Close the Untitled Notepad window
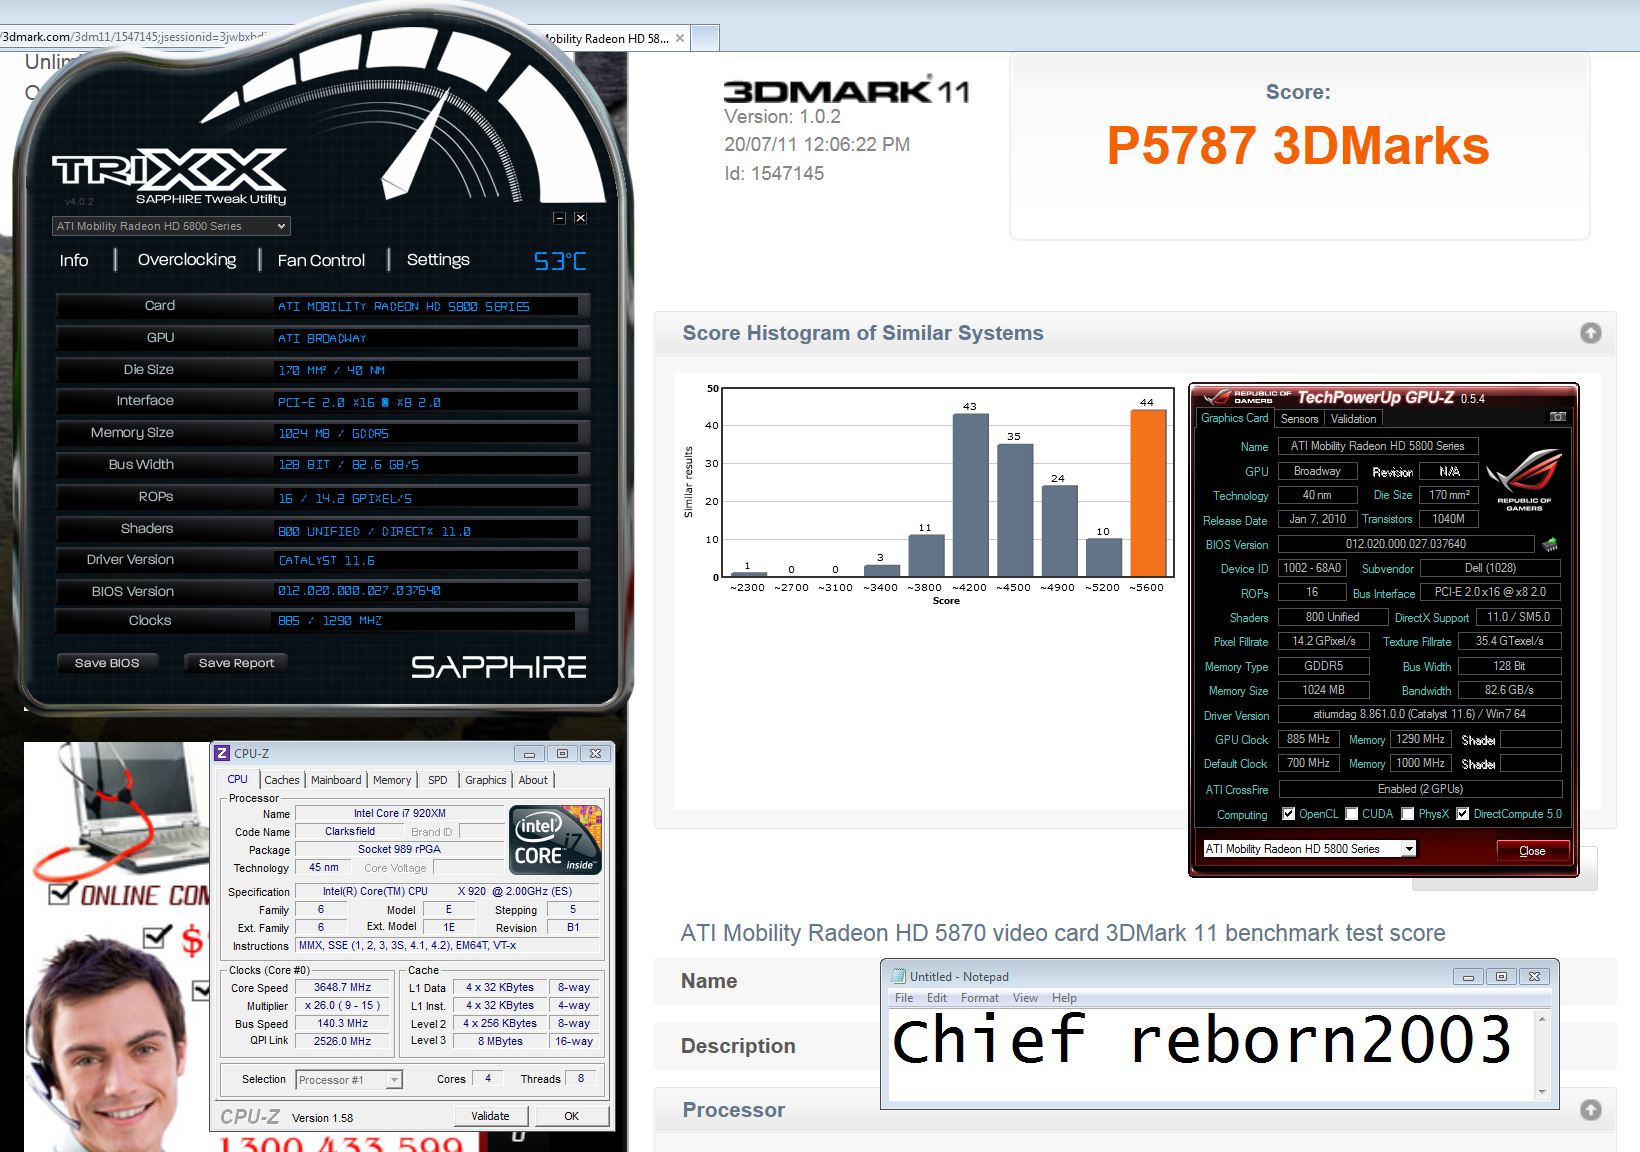This screenshot has width=1640, height=1152. [1534, 977]
